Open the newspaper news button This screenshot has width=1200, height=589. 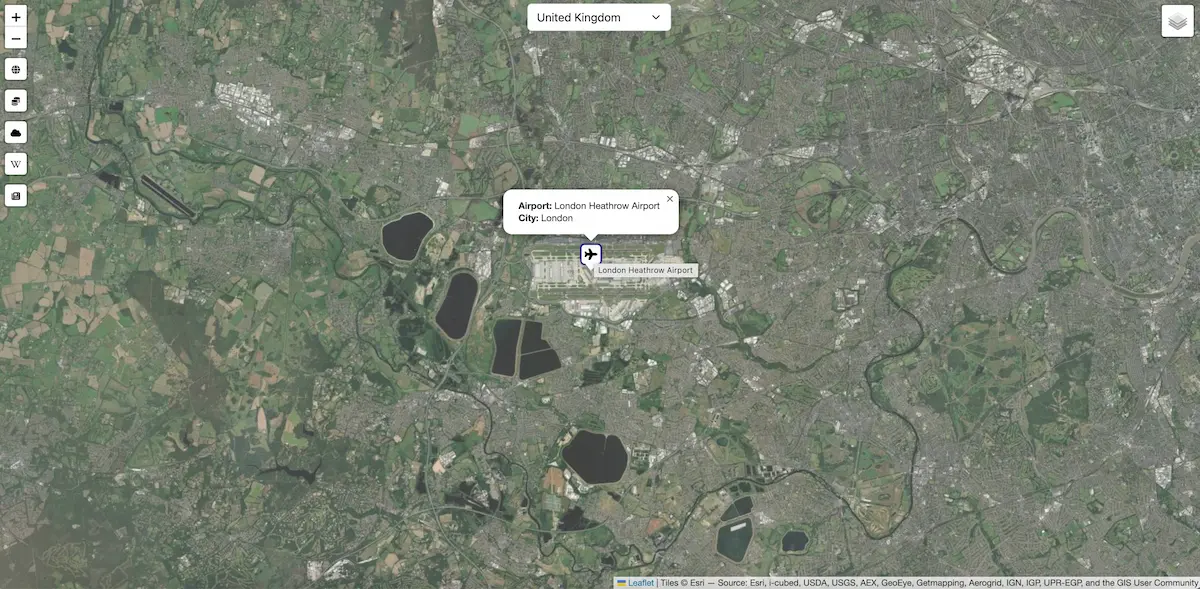point(16,196)
